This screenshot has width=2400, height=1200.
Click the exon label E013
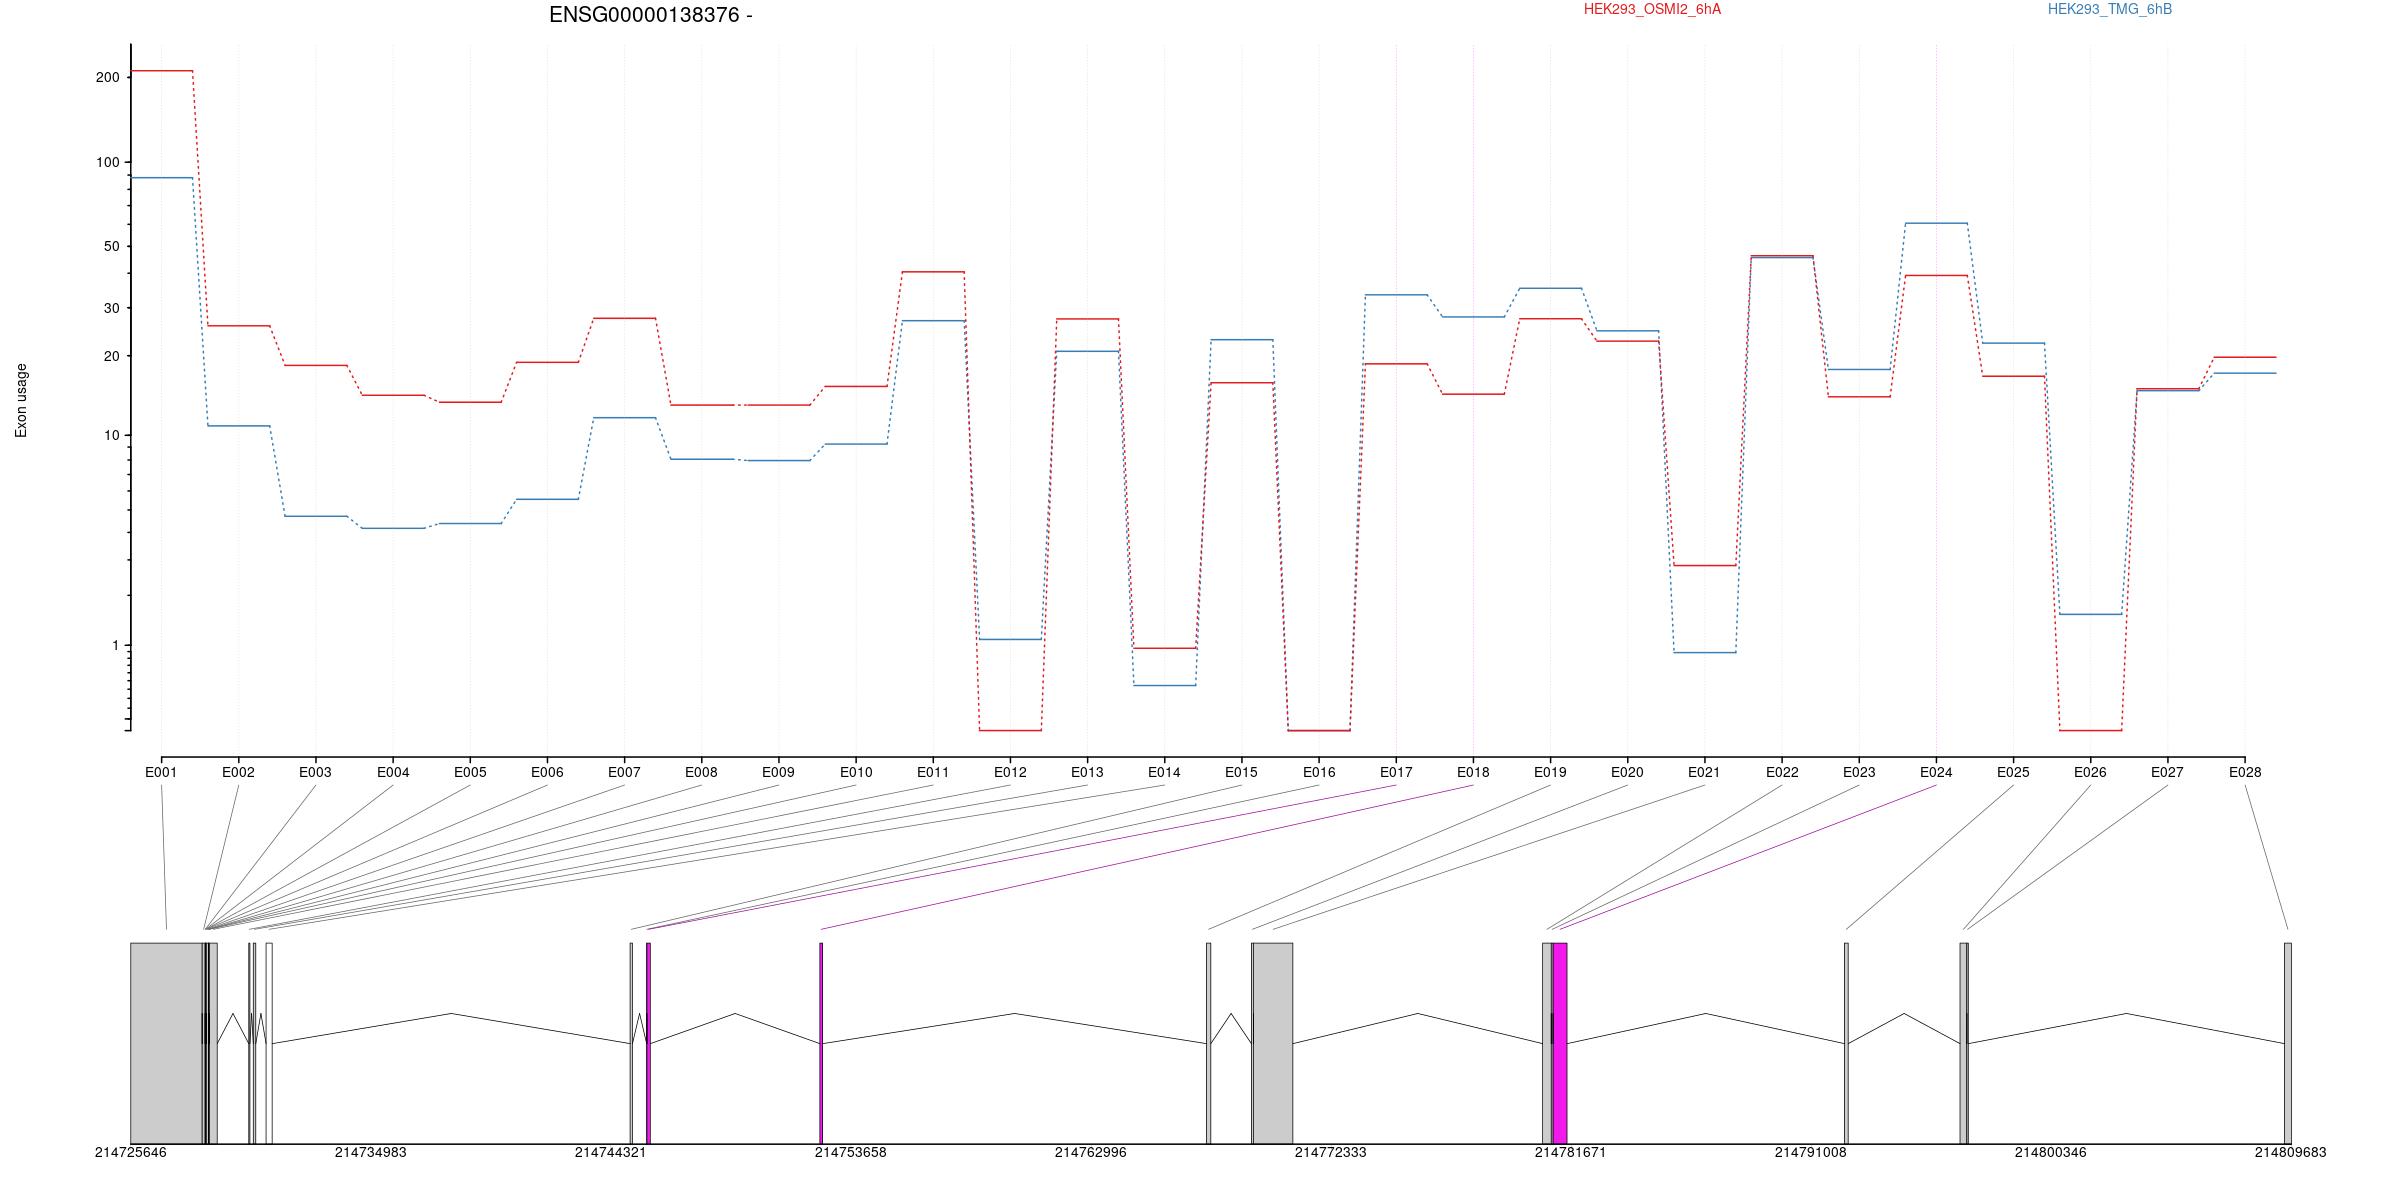[x=1087, y=772]
